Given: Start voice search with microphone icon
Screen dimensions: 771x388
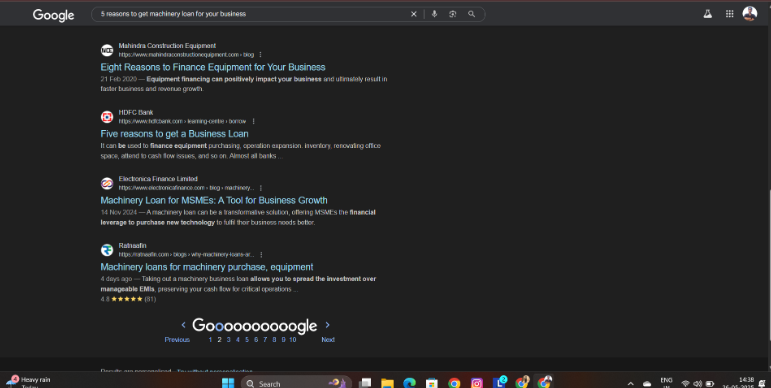Looking at the screenshot, I should click(434, 14).
